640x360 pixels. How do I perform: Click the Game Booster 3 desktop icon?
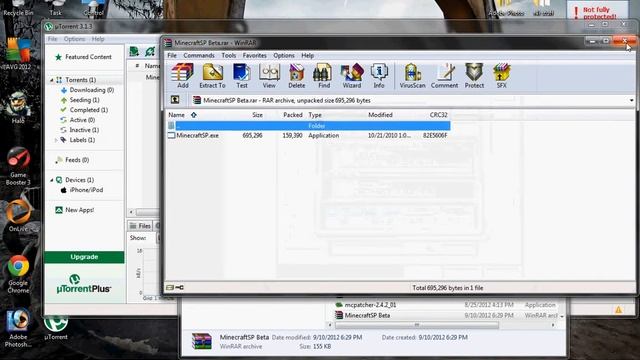[x=18, y=166]
